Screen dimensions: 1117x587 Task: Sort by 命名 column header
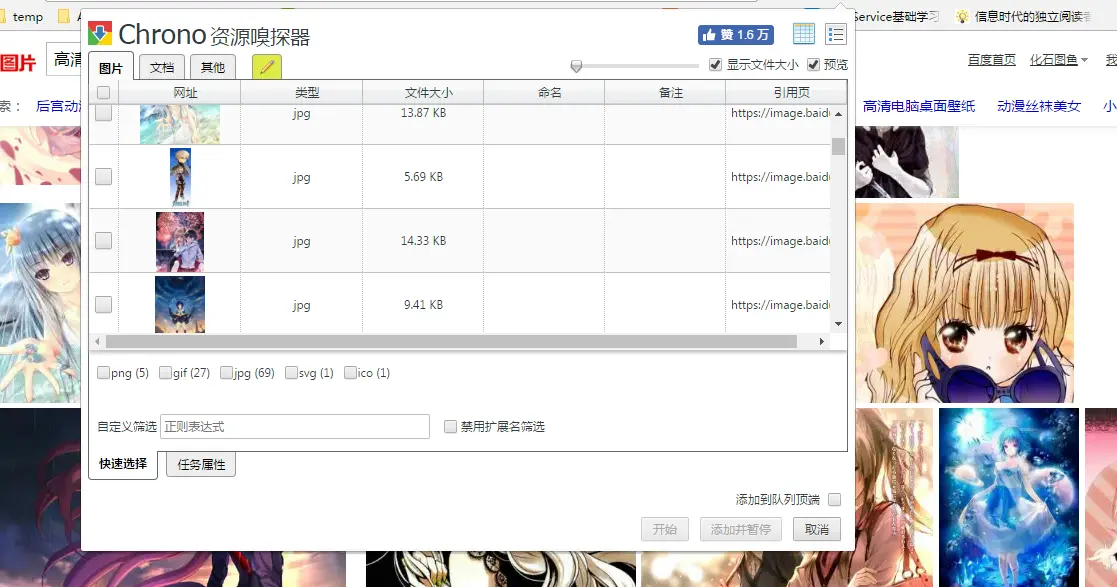pos(544,93)
